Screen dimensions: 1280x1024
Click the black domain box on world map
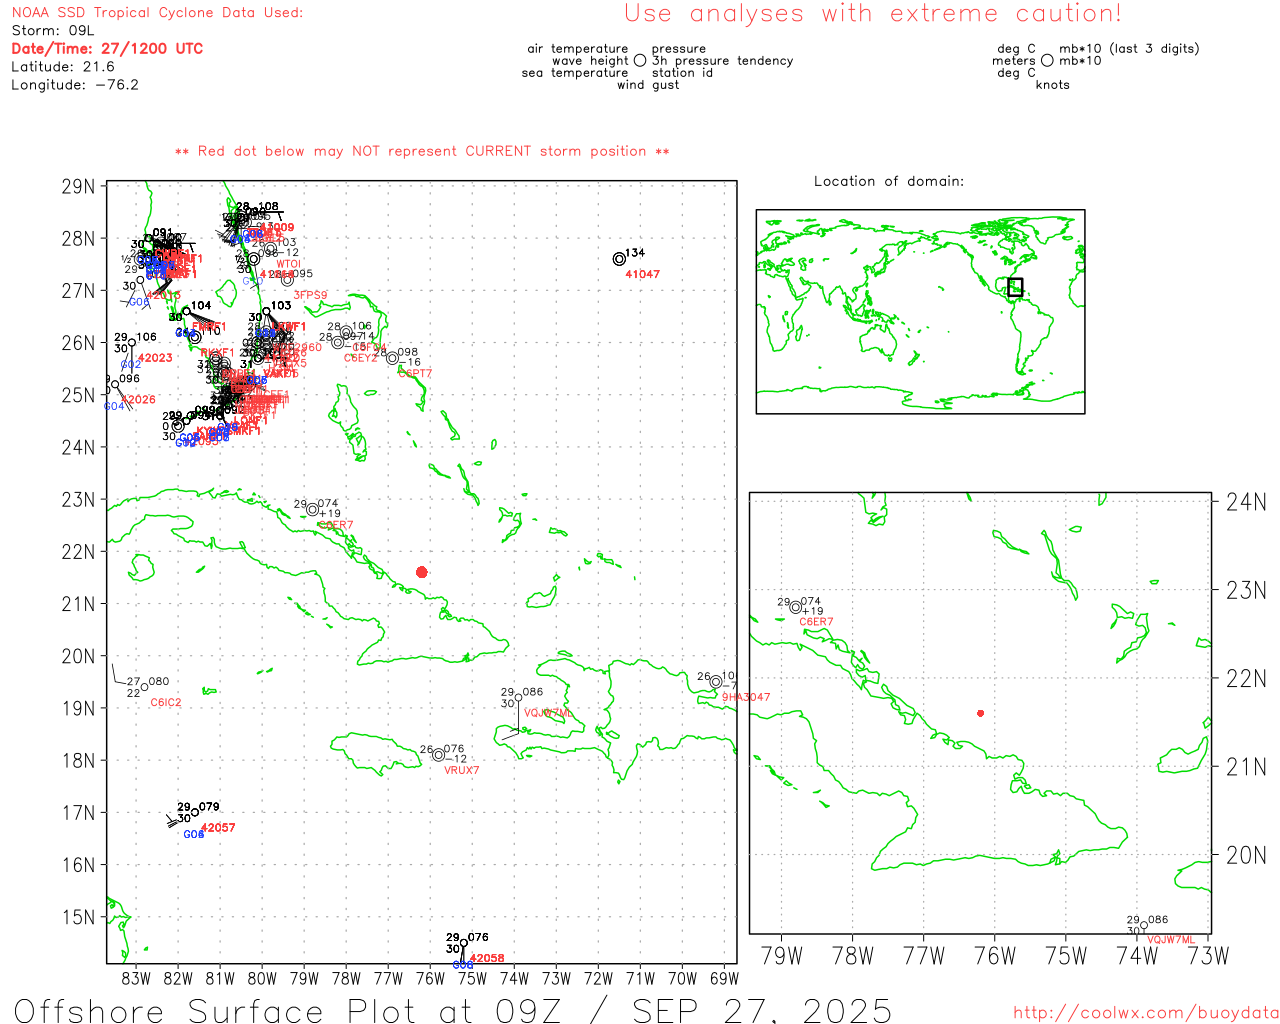pos(1015,288)
